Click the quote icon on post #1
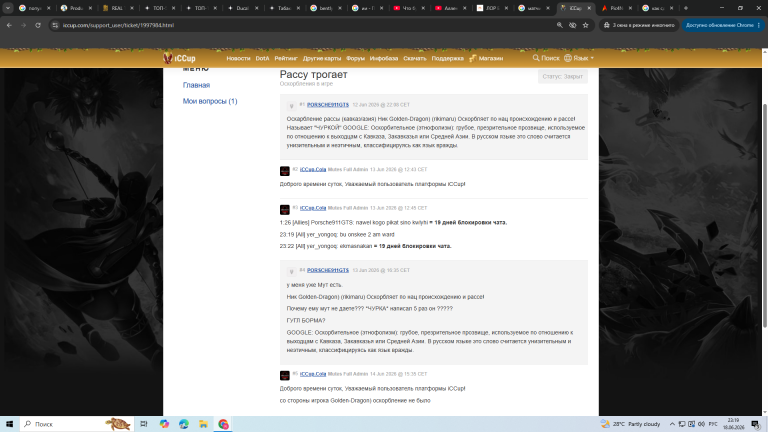 pos(291,105)
